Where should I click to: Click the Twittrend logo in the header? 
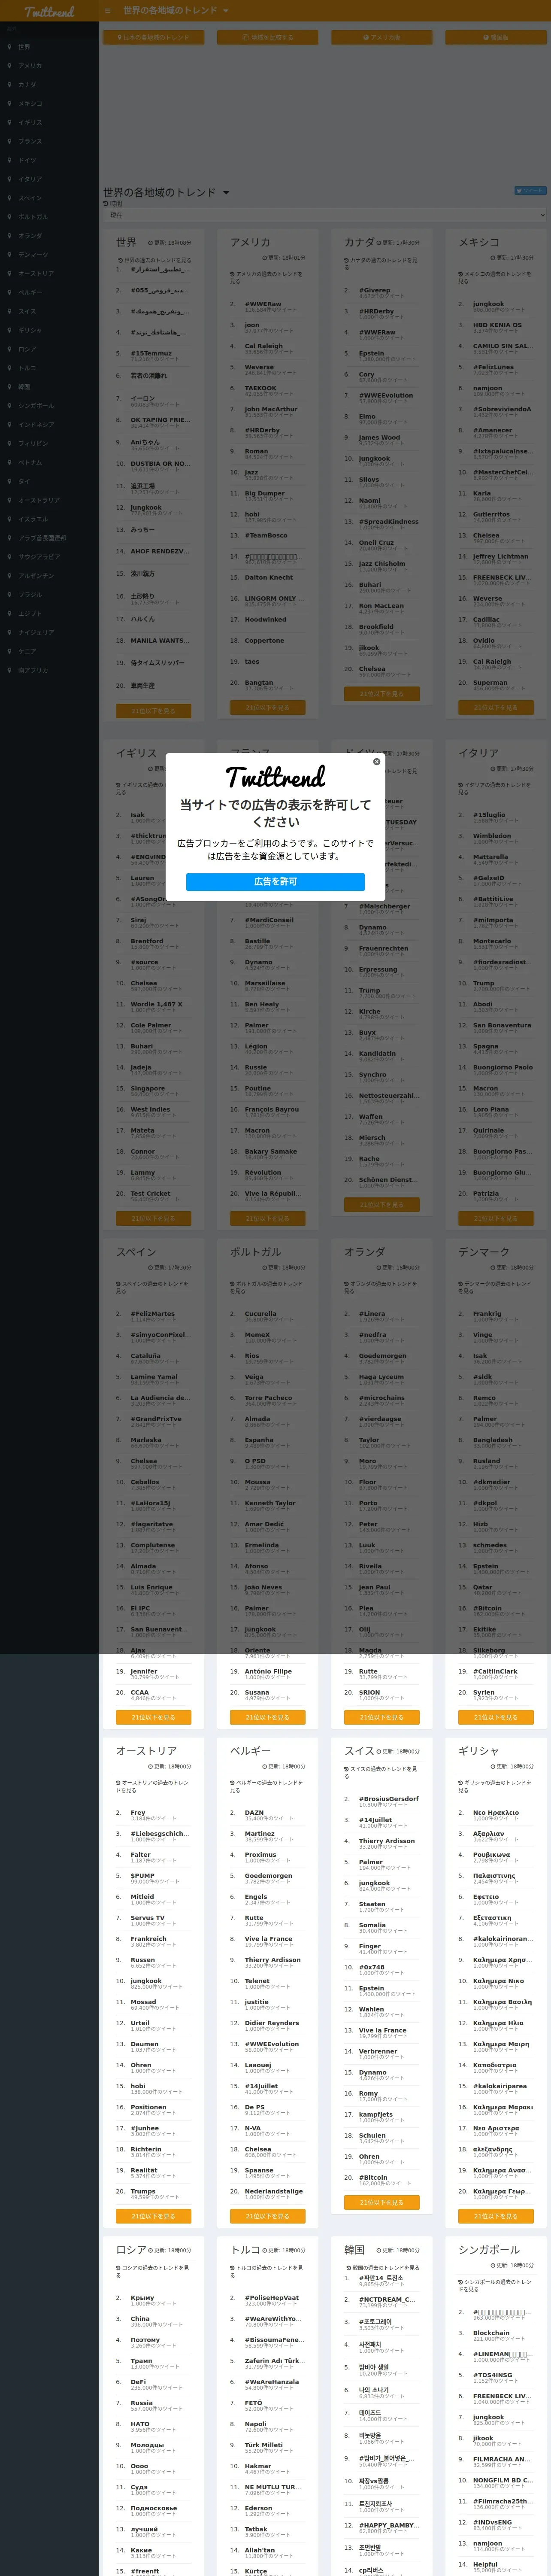(49, 11)
